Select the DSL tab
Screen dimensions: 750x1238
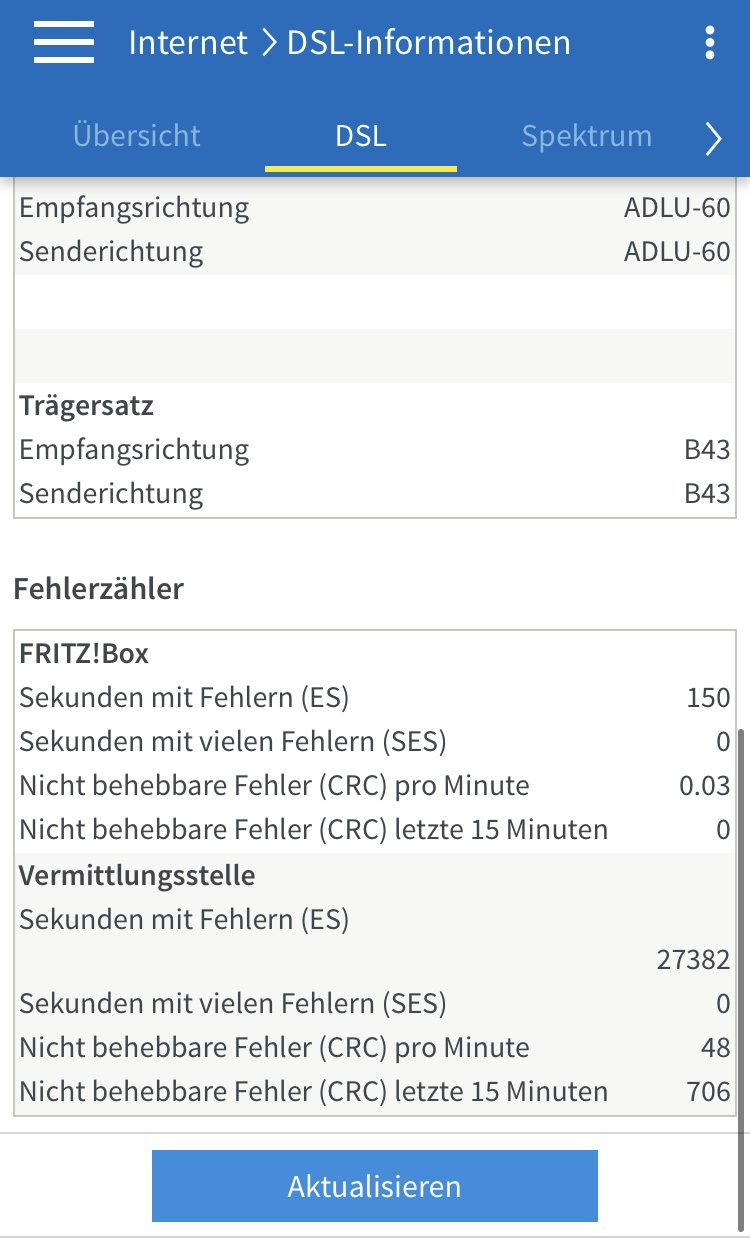point(361,136)
